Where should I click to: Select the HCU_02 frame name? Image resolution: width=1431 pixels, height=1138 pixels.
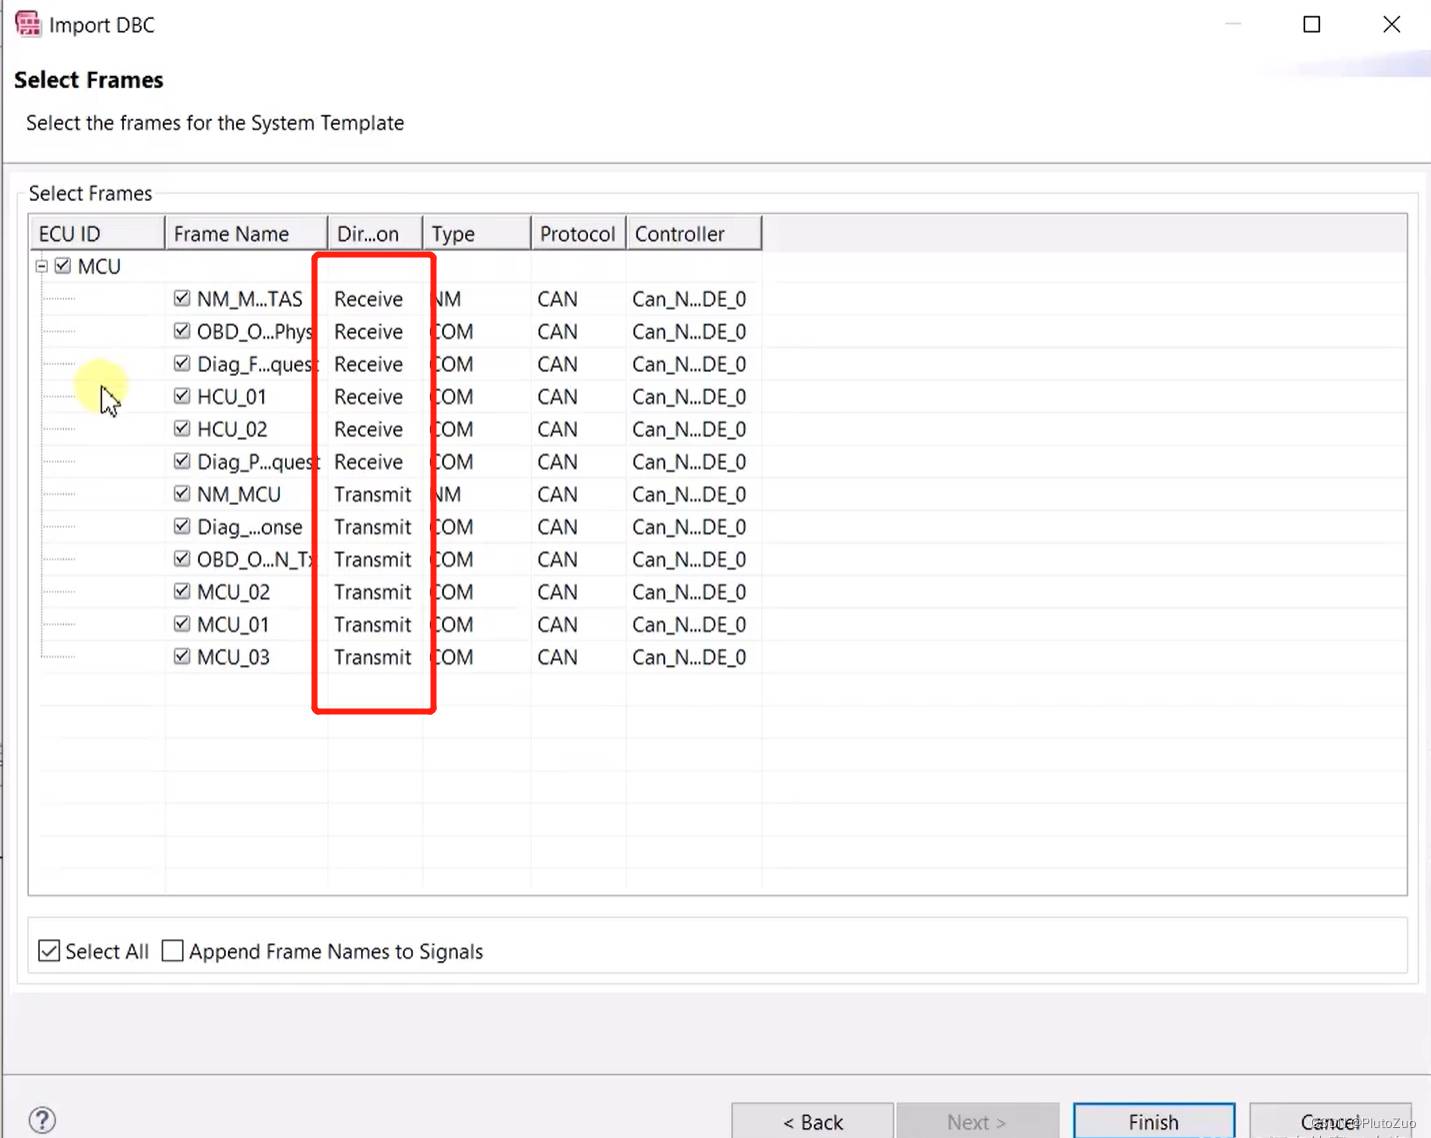pos(232,429)
